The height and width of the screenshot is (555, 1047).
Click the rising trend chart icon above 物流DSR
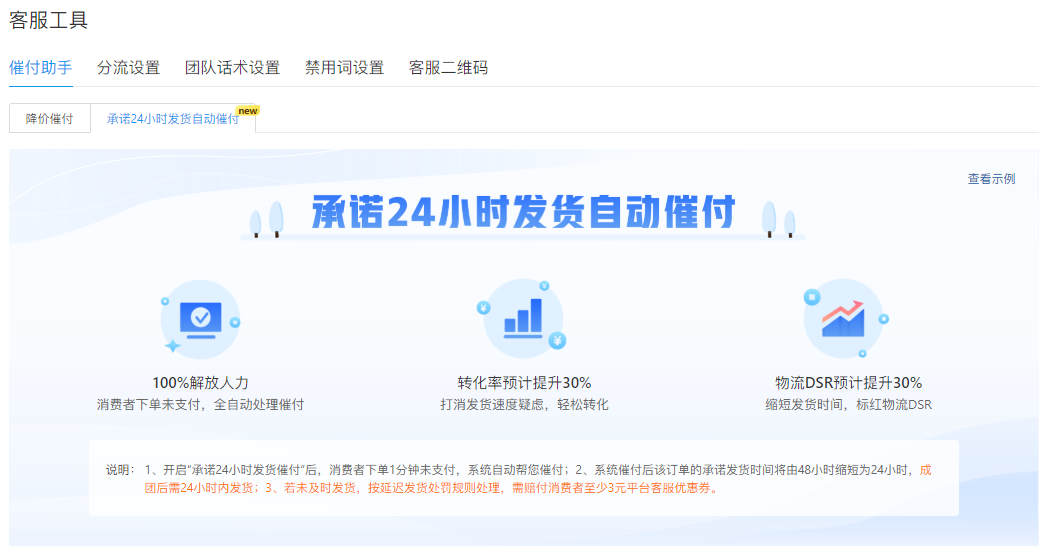(844, 319)
